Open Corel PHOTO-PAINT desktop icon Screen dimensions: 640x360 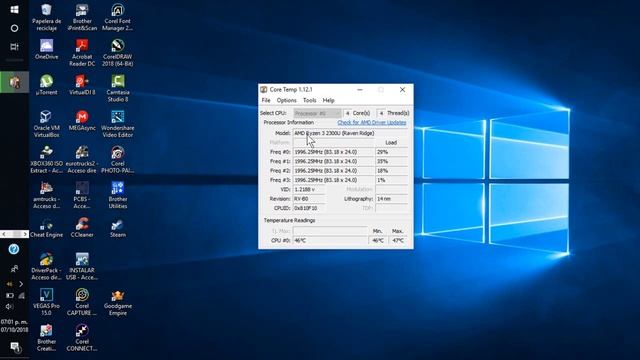pos(118,159)
